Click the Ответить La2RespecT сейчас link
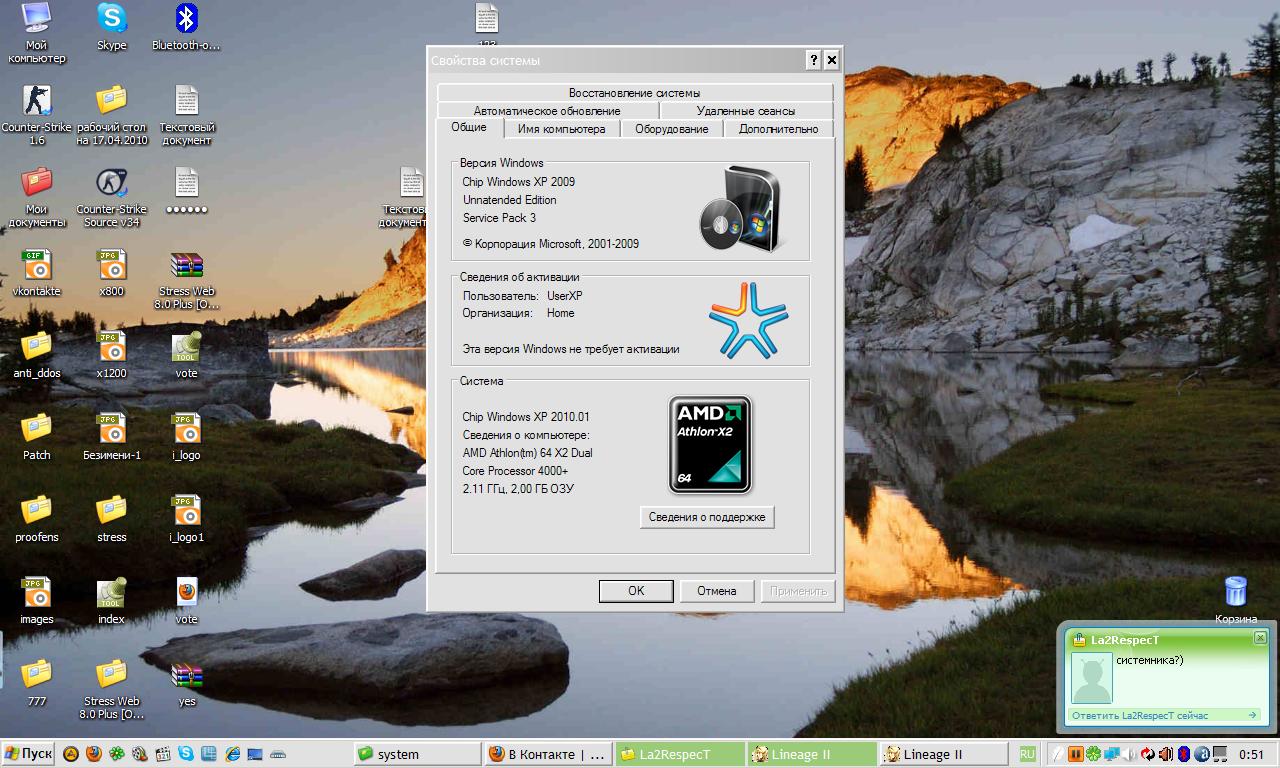 (1140, 715)
